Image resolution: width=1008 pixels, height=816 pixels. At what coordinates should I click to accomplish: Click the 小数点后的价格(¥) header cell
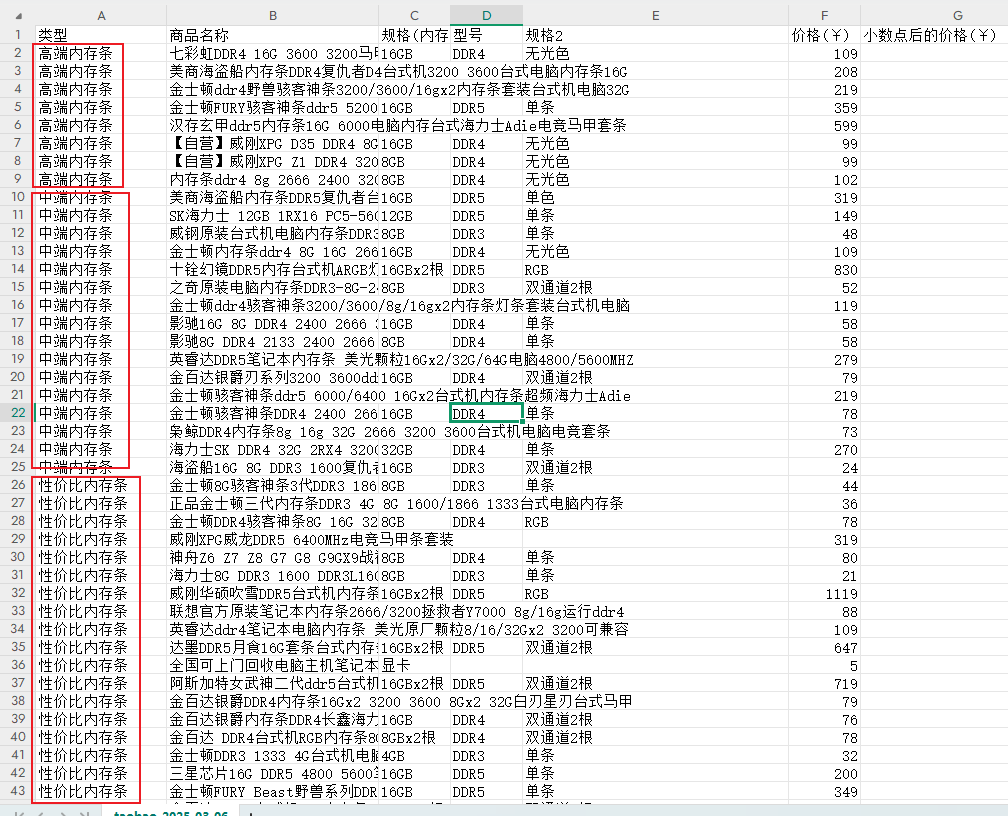coord(934,35)
